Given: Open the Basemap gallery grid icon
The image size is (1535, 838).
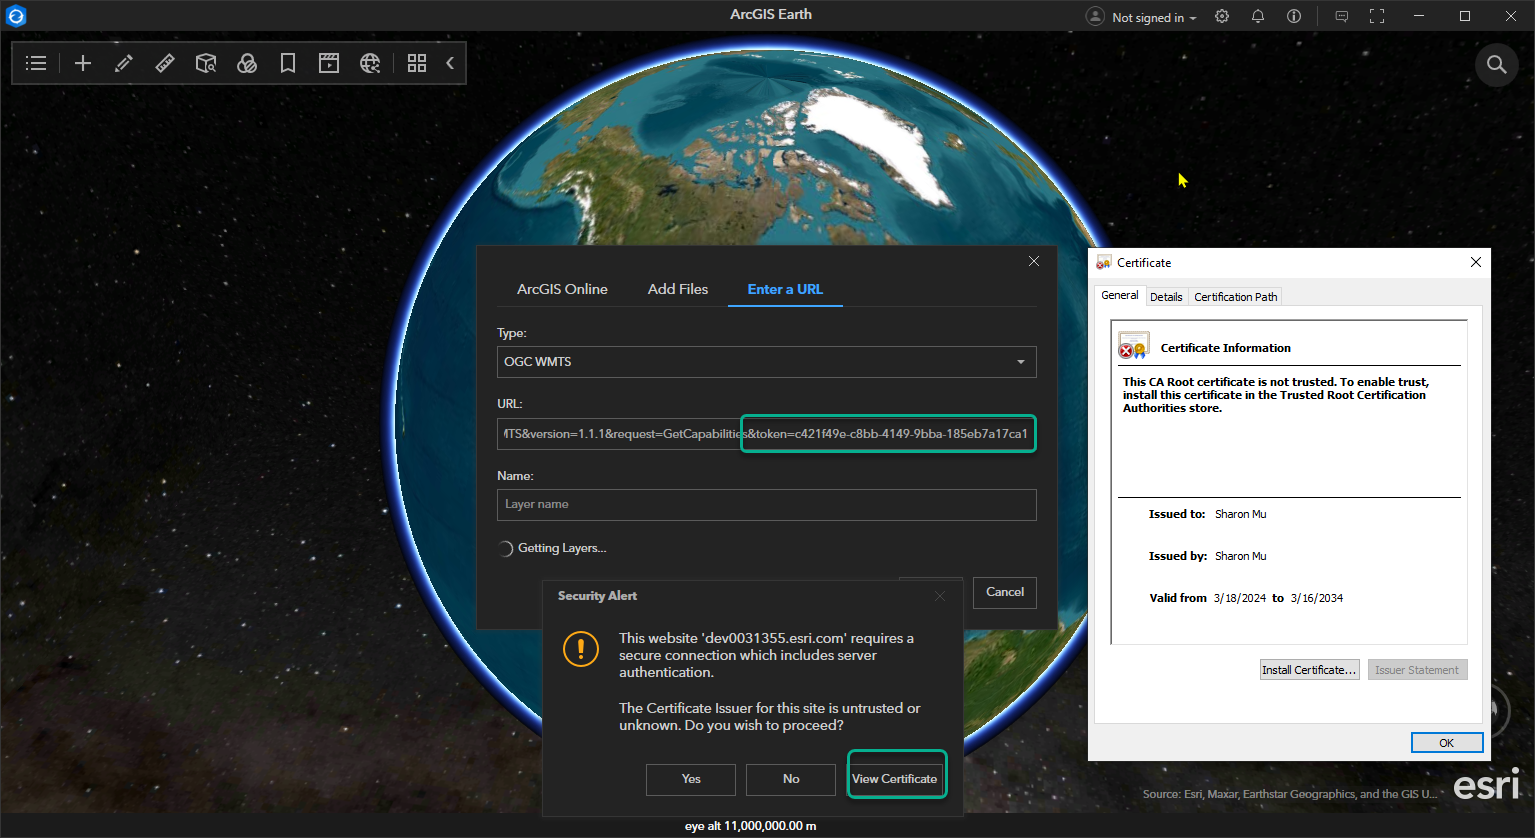Looking at the screenshot, I should pyautogui.click(x=417, y=63).
